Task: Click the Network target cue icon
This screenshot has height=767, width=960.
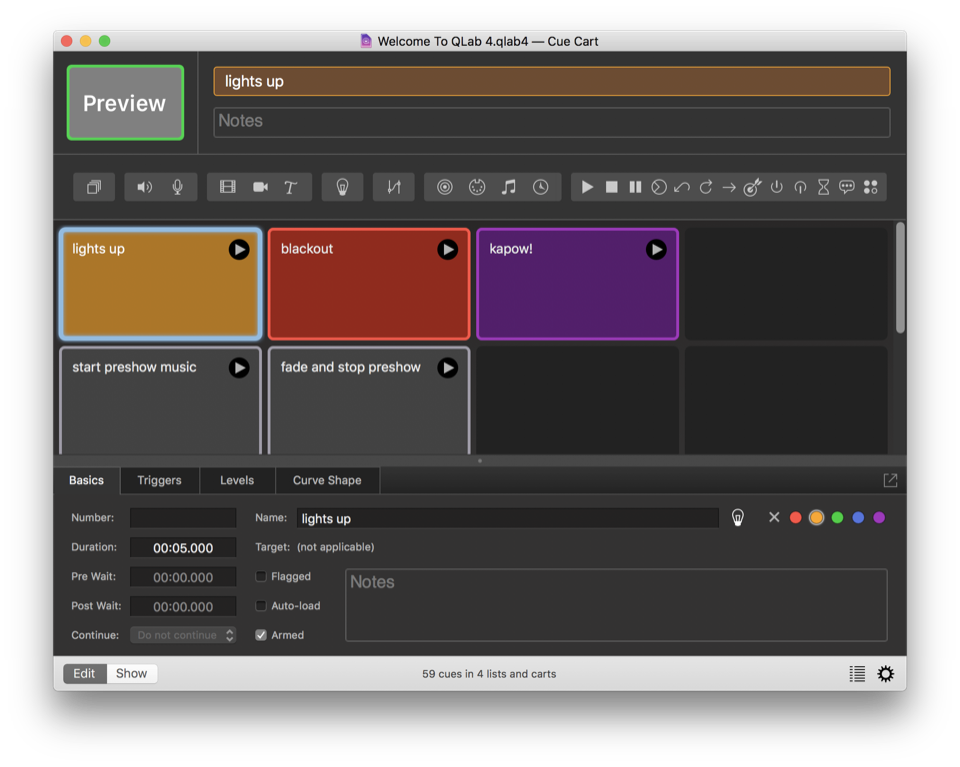Action: click(445, 187)
